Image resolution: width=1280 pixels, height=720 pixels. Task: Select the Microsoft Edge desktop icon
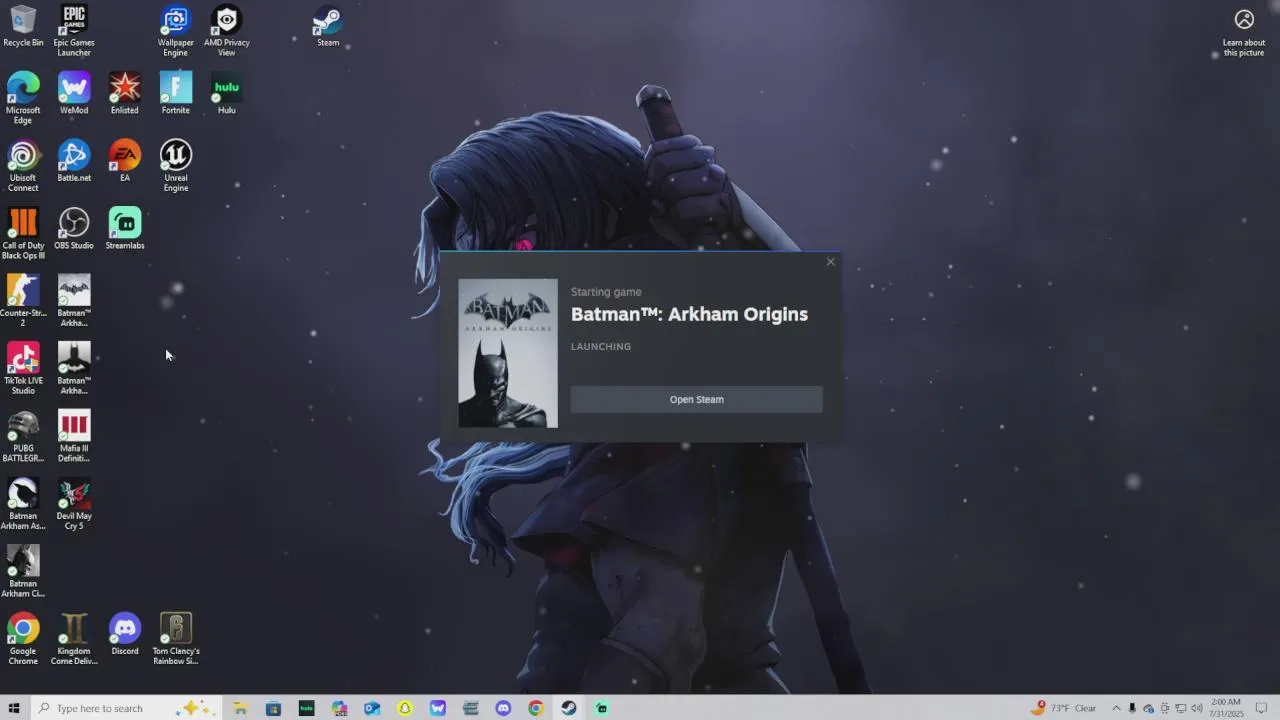tap(23, 98)
